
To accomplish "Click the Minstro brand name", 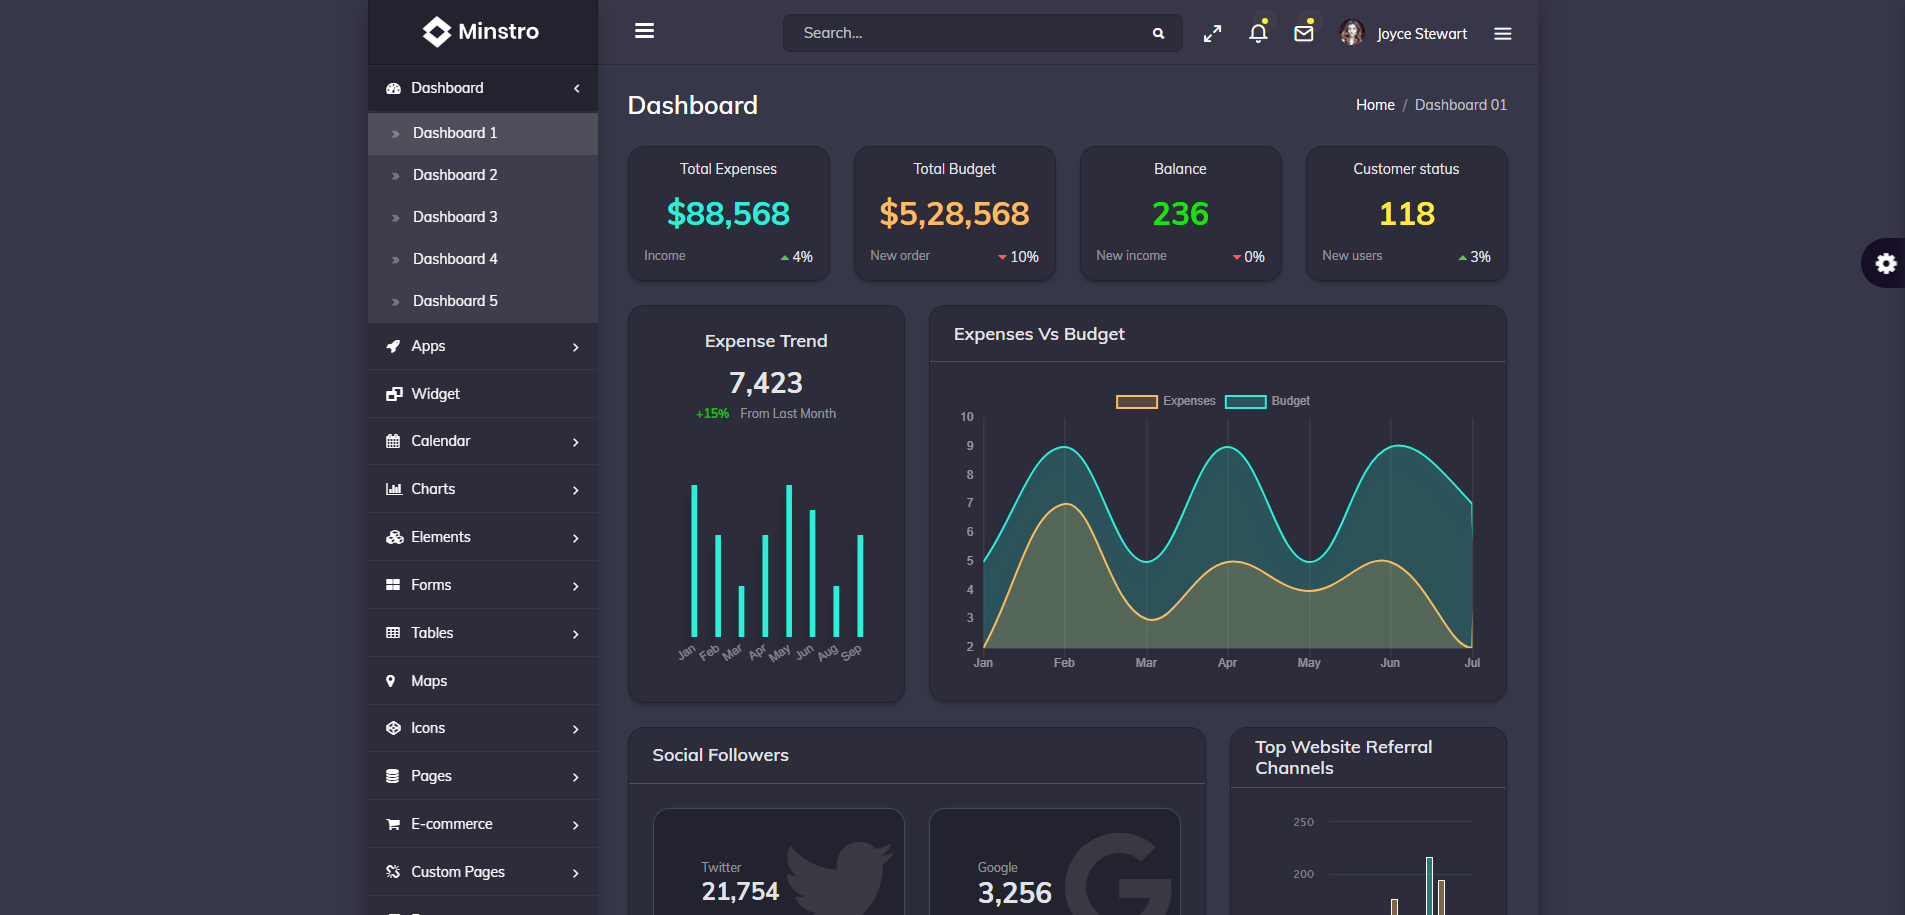I will [x=498, y=32].
